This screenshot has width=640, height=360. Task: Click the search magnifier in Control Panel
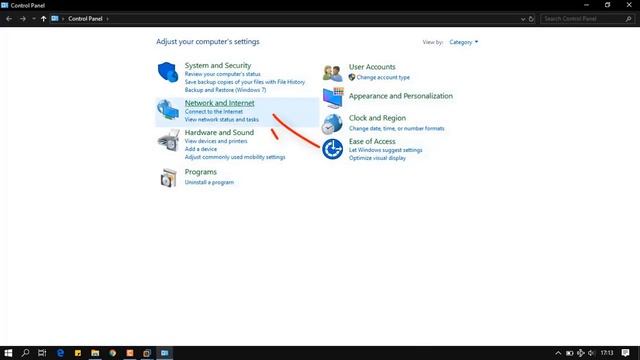pos(628,19)
